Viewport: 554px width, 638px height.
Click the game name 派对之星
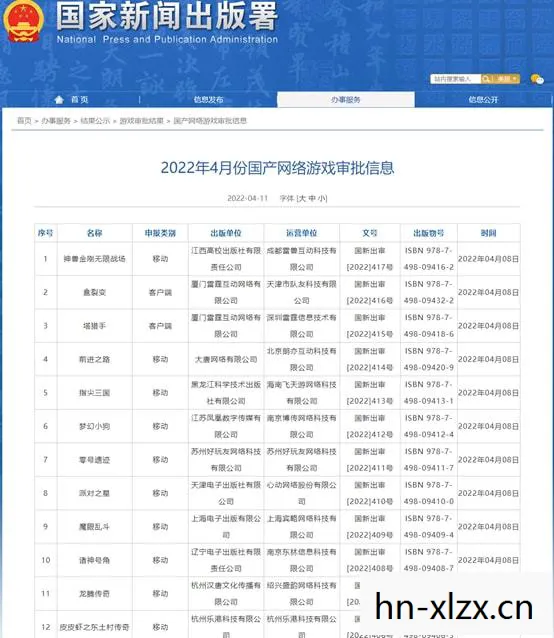94,493
